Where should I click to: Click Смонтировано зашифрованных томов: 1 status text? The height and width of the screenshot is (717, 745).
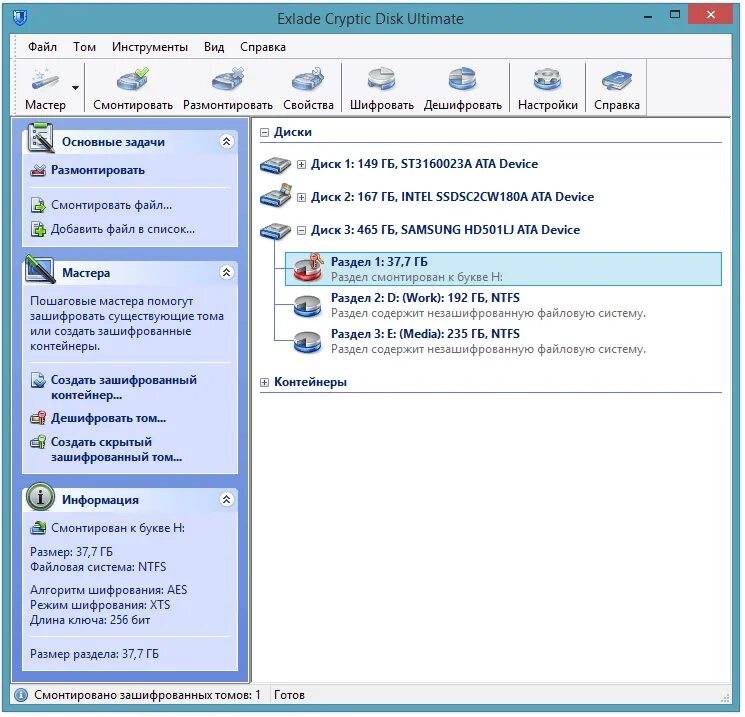click(147, 695)
